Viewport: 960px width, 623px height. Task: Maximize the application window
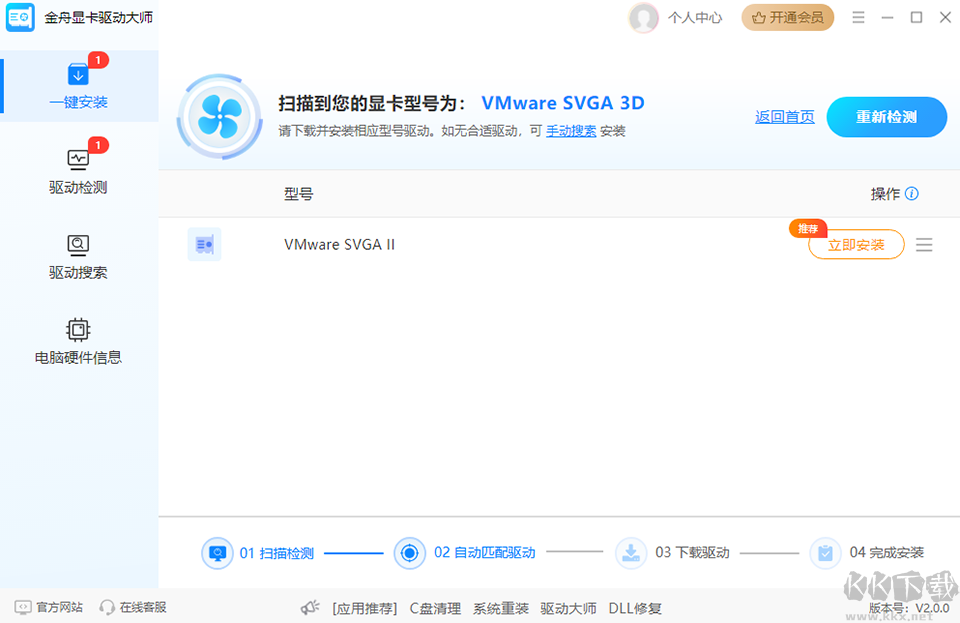tap(917, 17)
